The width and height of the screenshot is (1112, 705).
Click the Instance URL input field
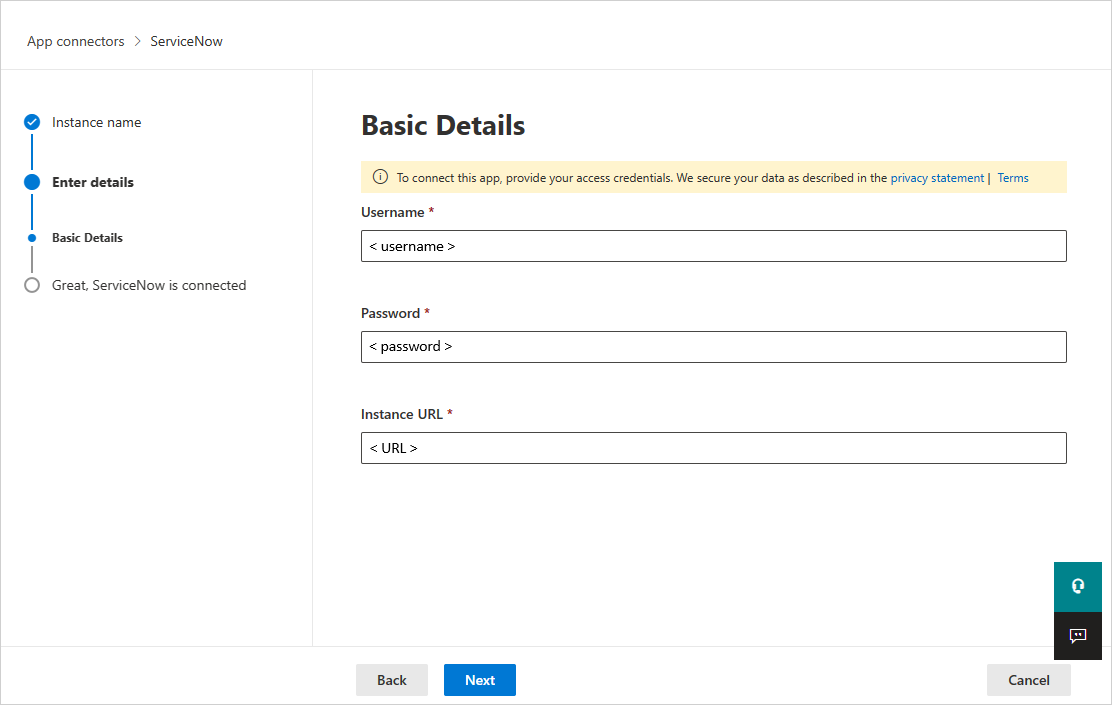click(713, 447)
